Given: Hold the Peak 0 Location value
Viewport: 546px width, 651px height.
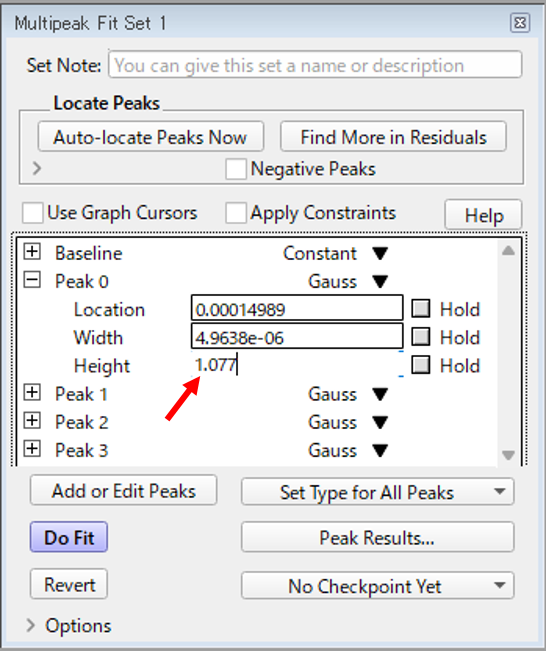Looking at the screenshot, I should click(x=421, y=309).
